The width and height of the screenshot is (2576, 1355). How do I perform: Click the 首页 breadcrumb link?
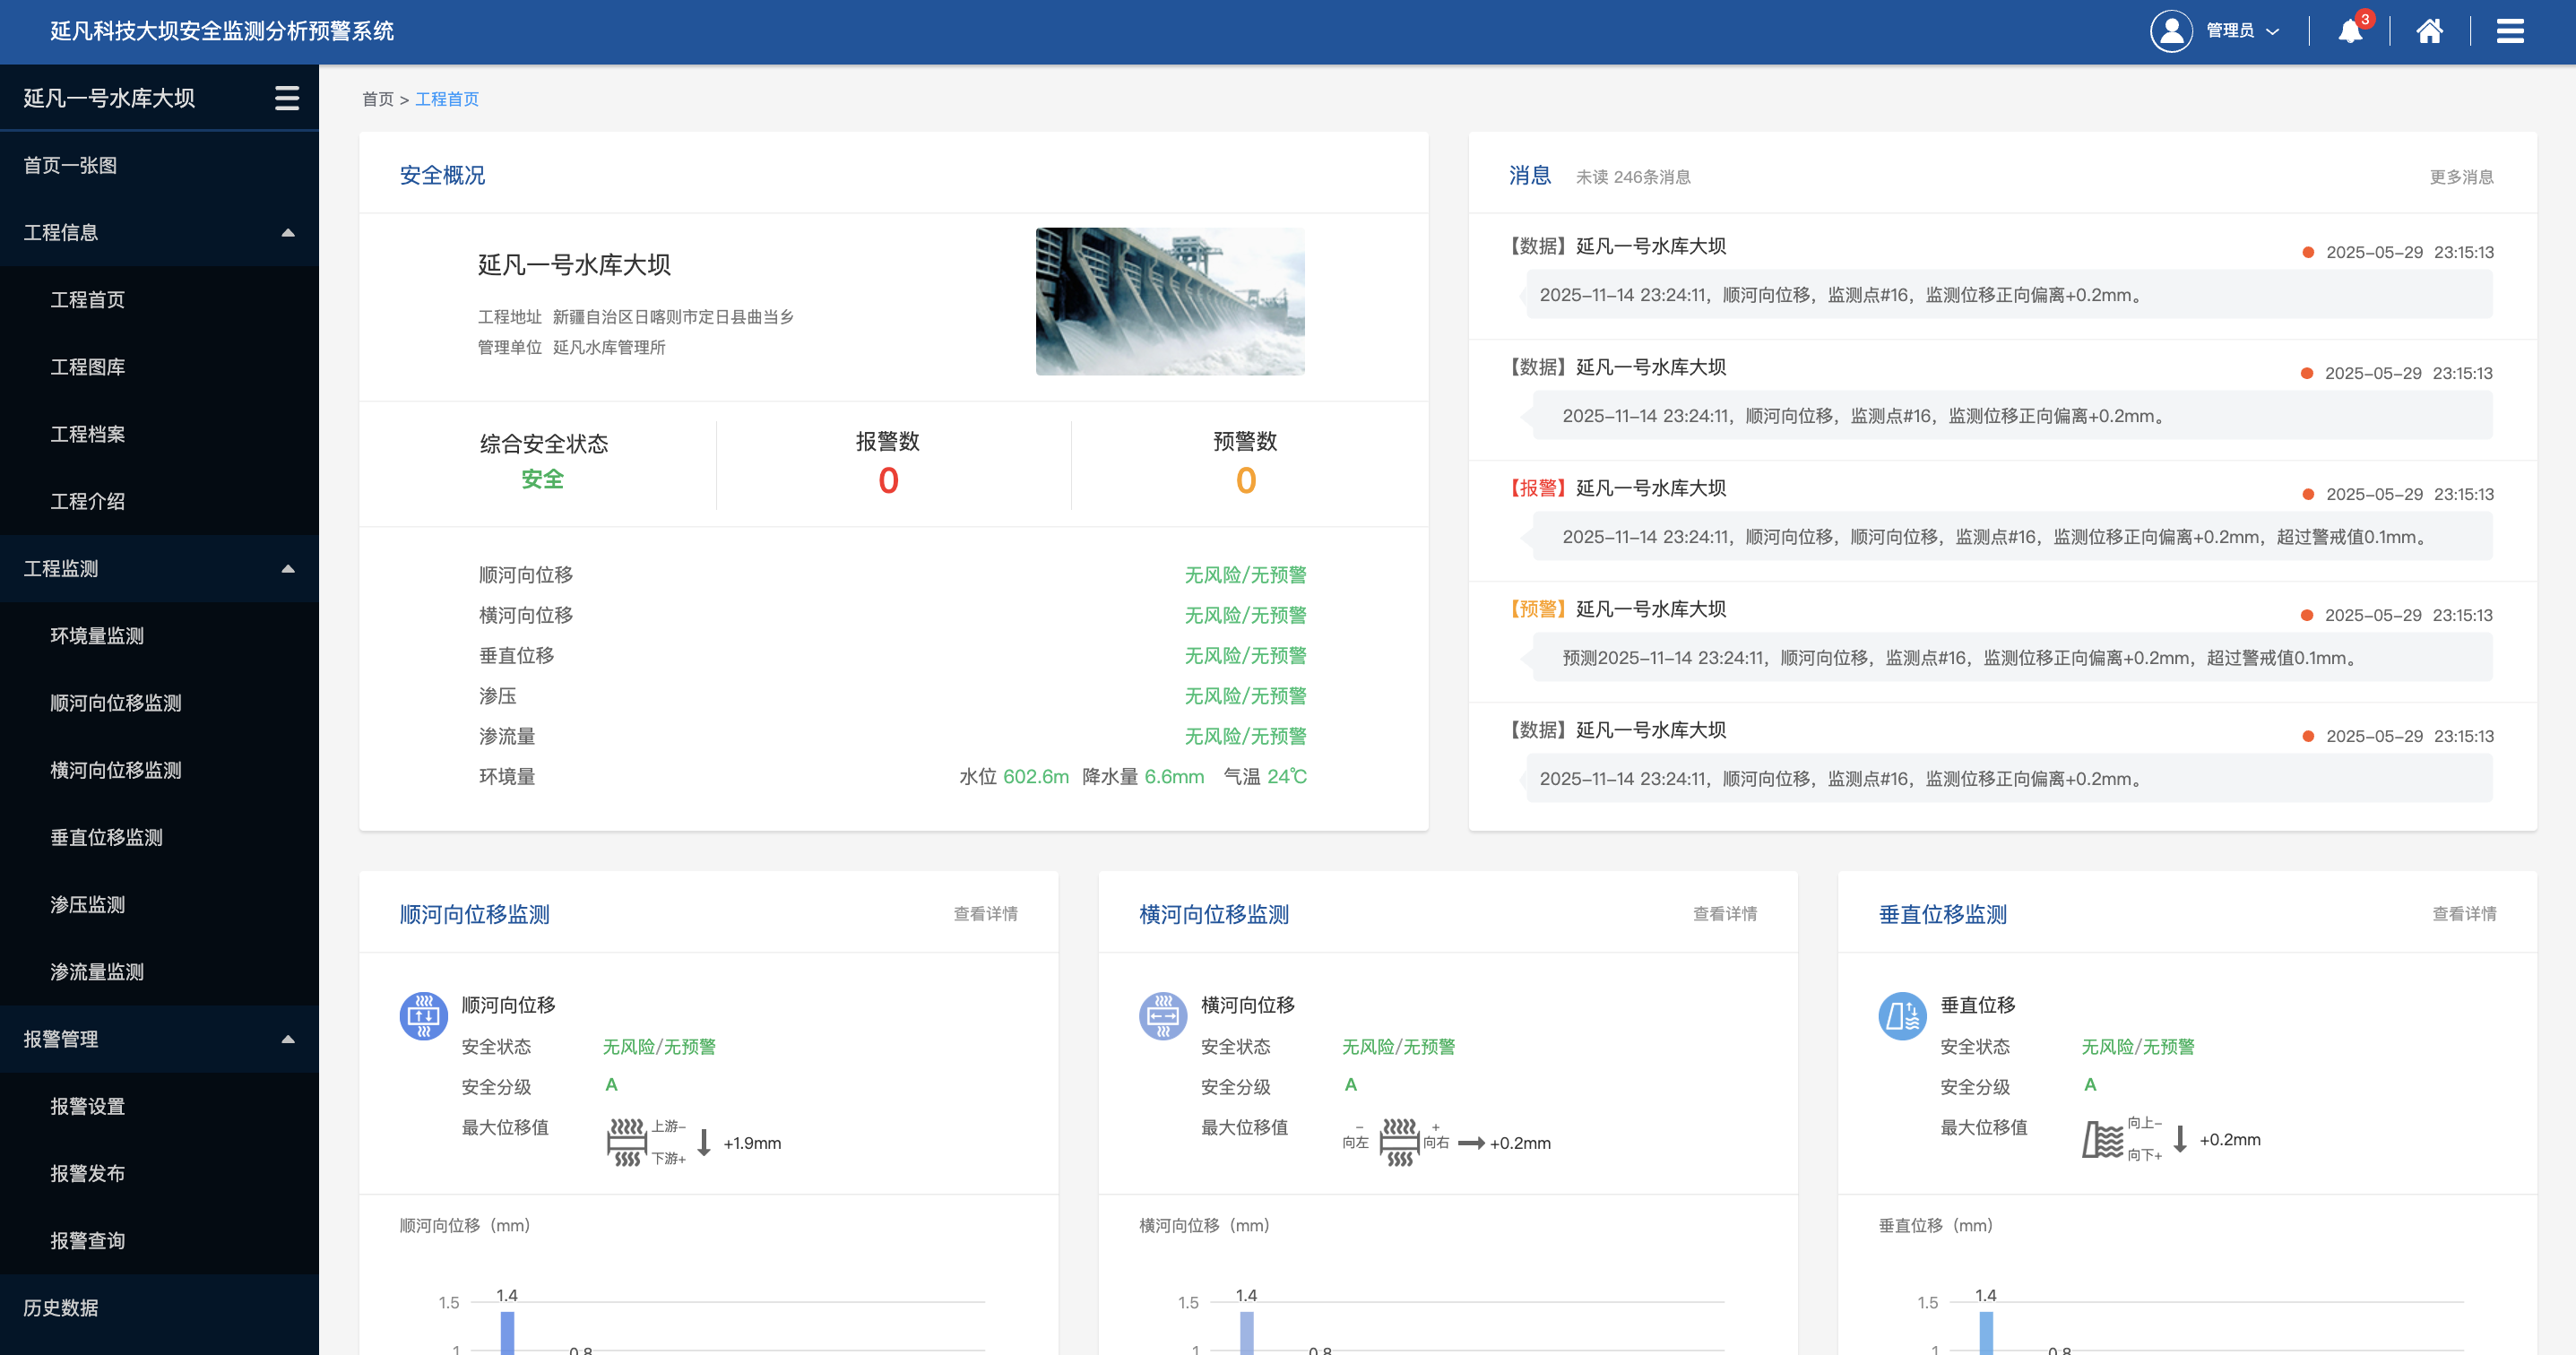tap(377, 99)
